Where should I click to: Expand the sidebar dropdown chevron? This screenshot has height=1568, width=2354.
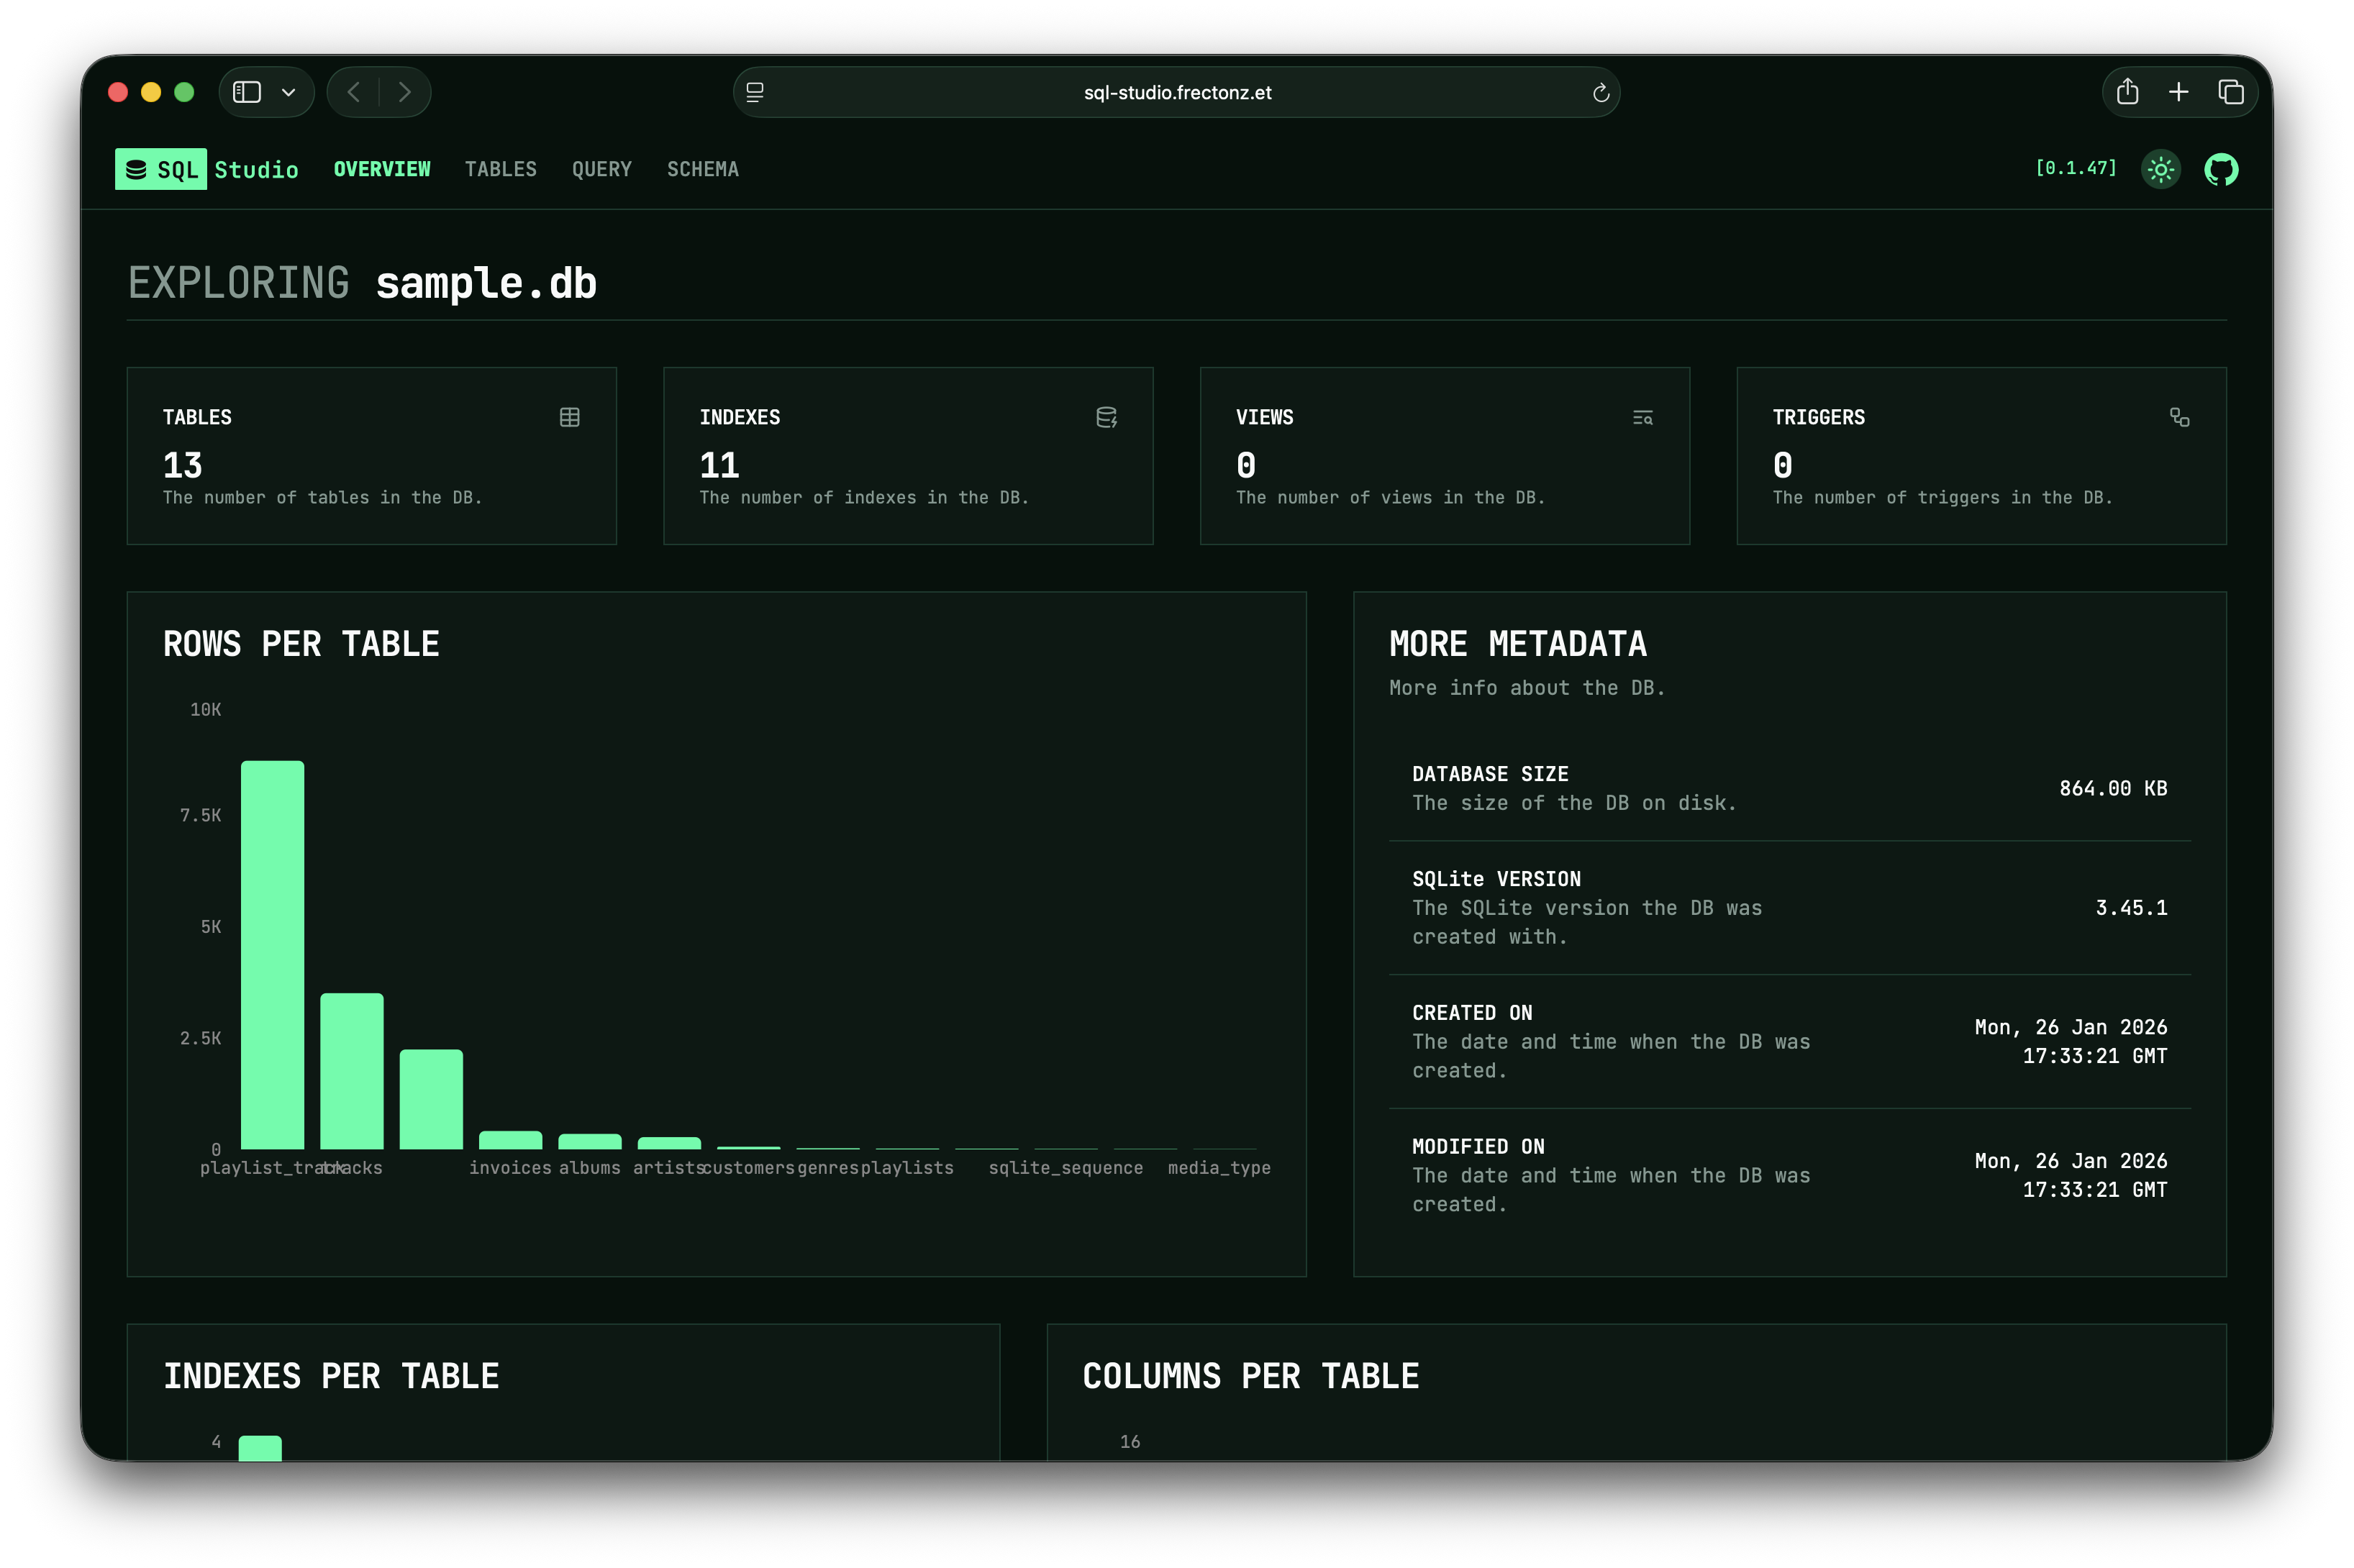coord(289,93)
